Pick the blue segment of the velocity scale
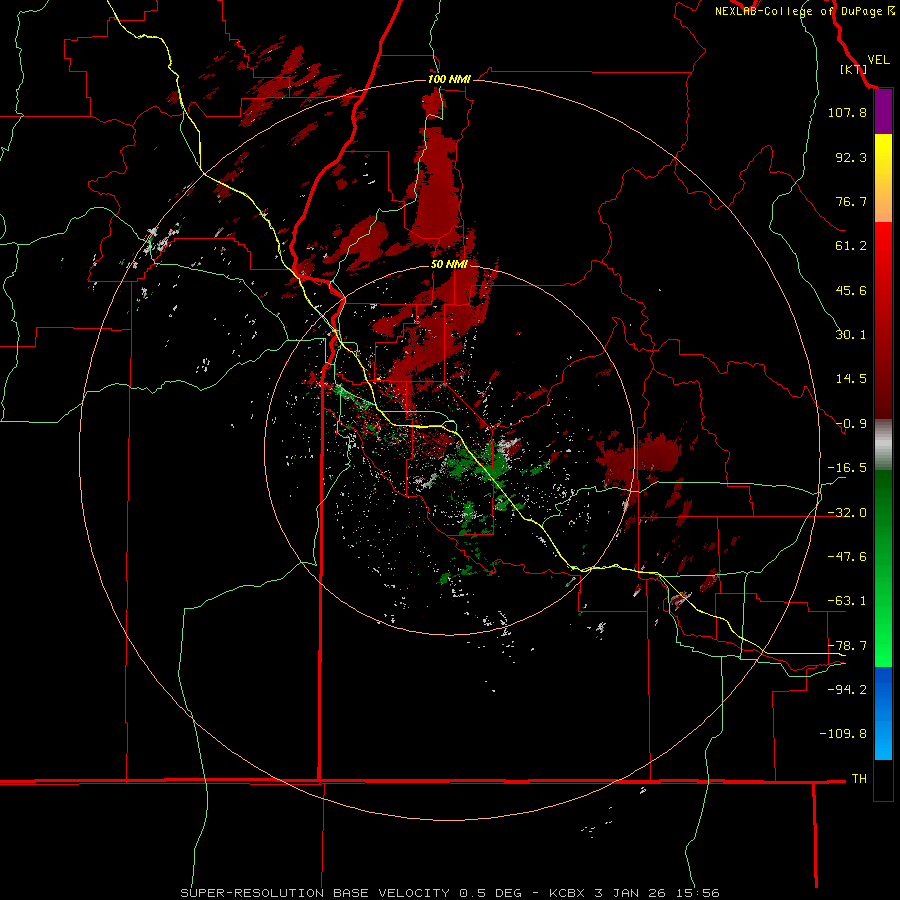900x900 pixels. (x=883, y=713)
